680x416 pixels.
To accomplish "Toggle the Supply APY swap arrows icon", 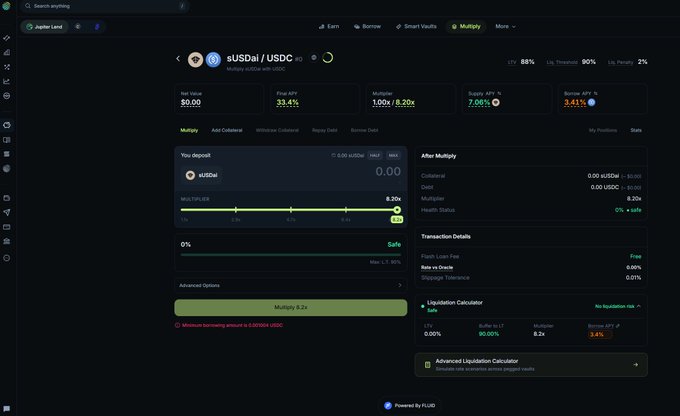I will 500,93.
